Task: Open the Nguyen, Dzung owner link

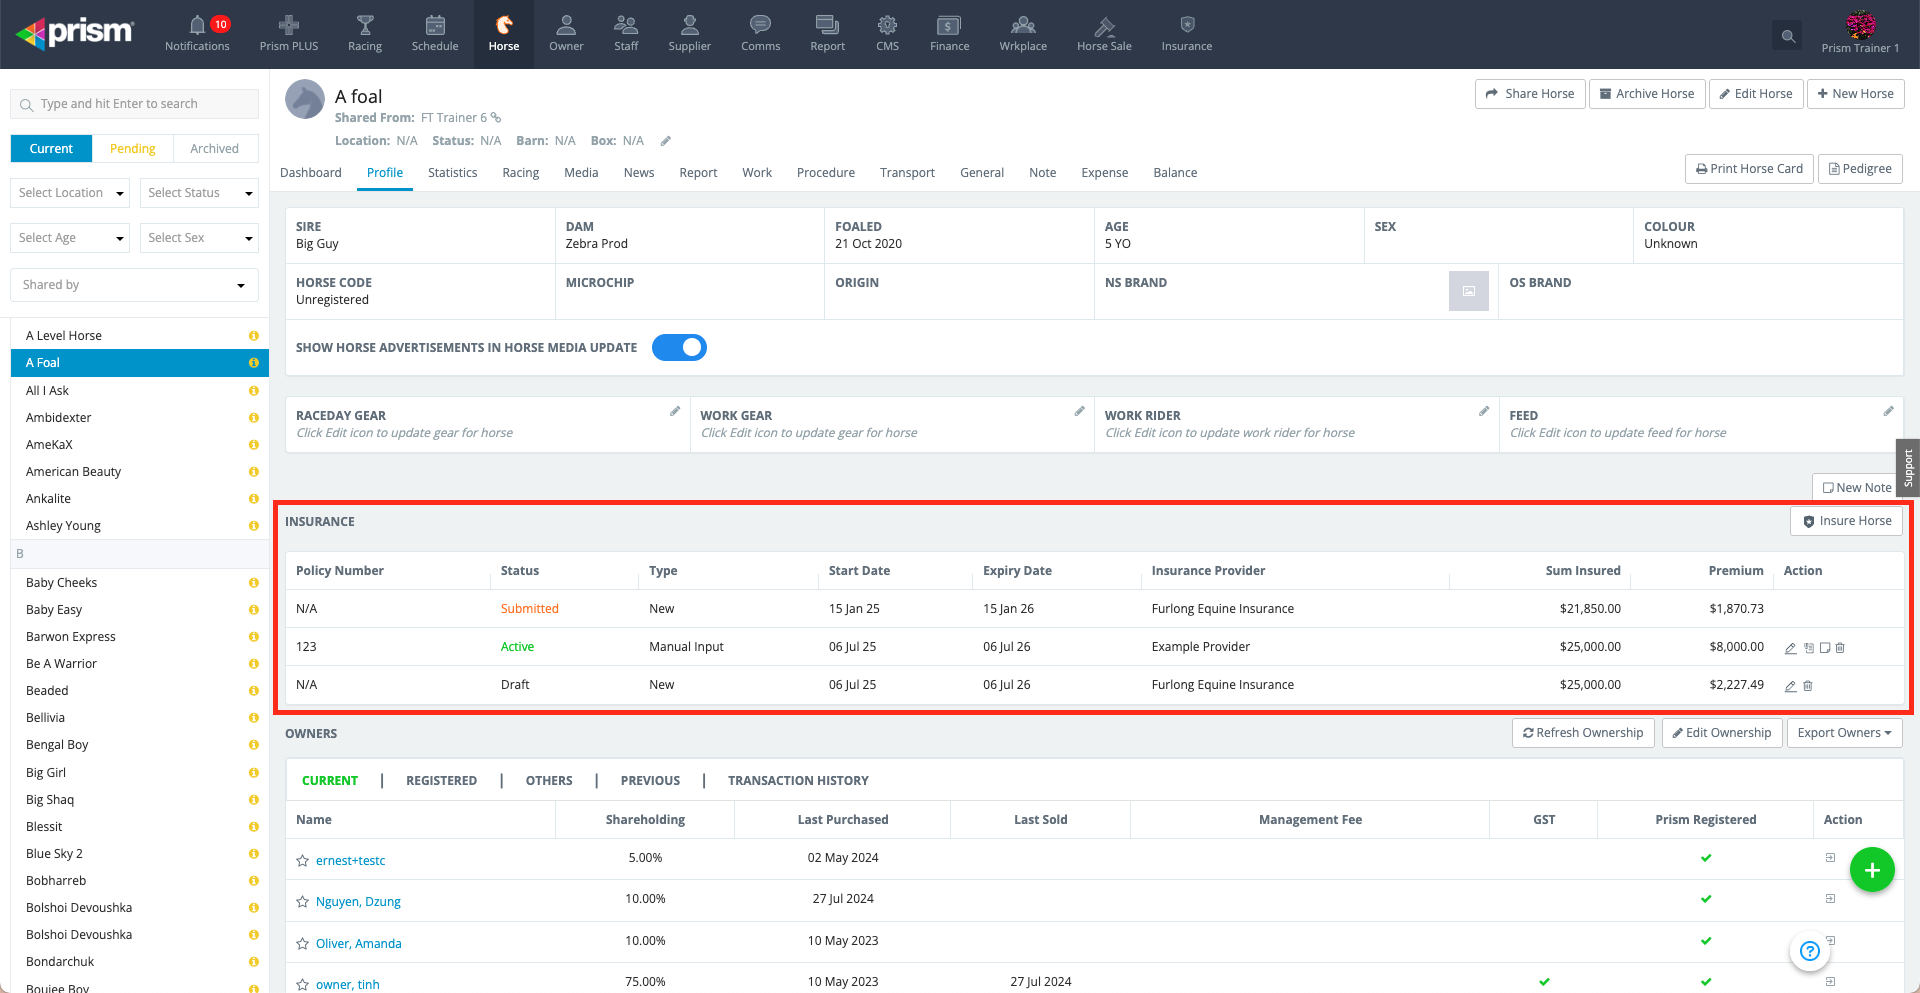Action: pyautogui.click(x=358, y=902)
